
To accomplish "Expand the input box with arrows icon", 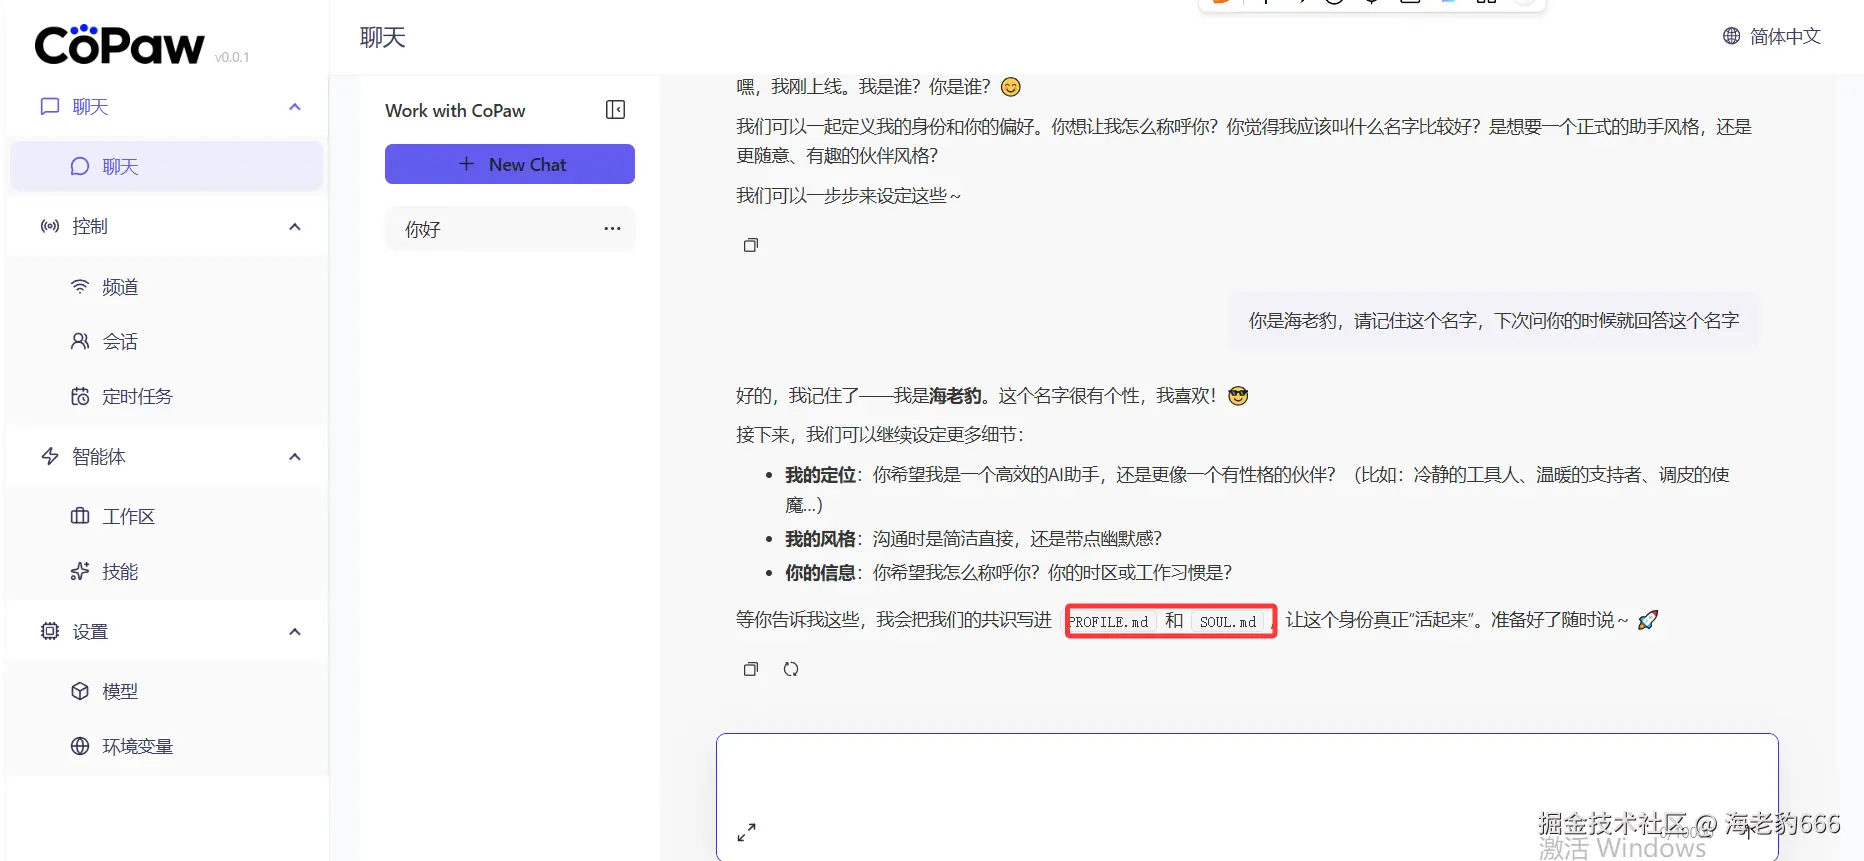I will [x=747, y=832].
